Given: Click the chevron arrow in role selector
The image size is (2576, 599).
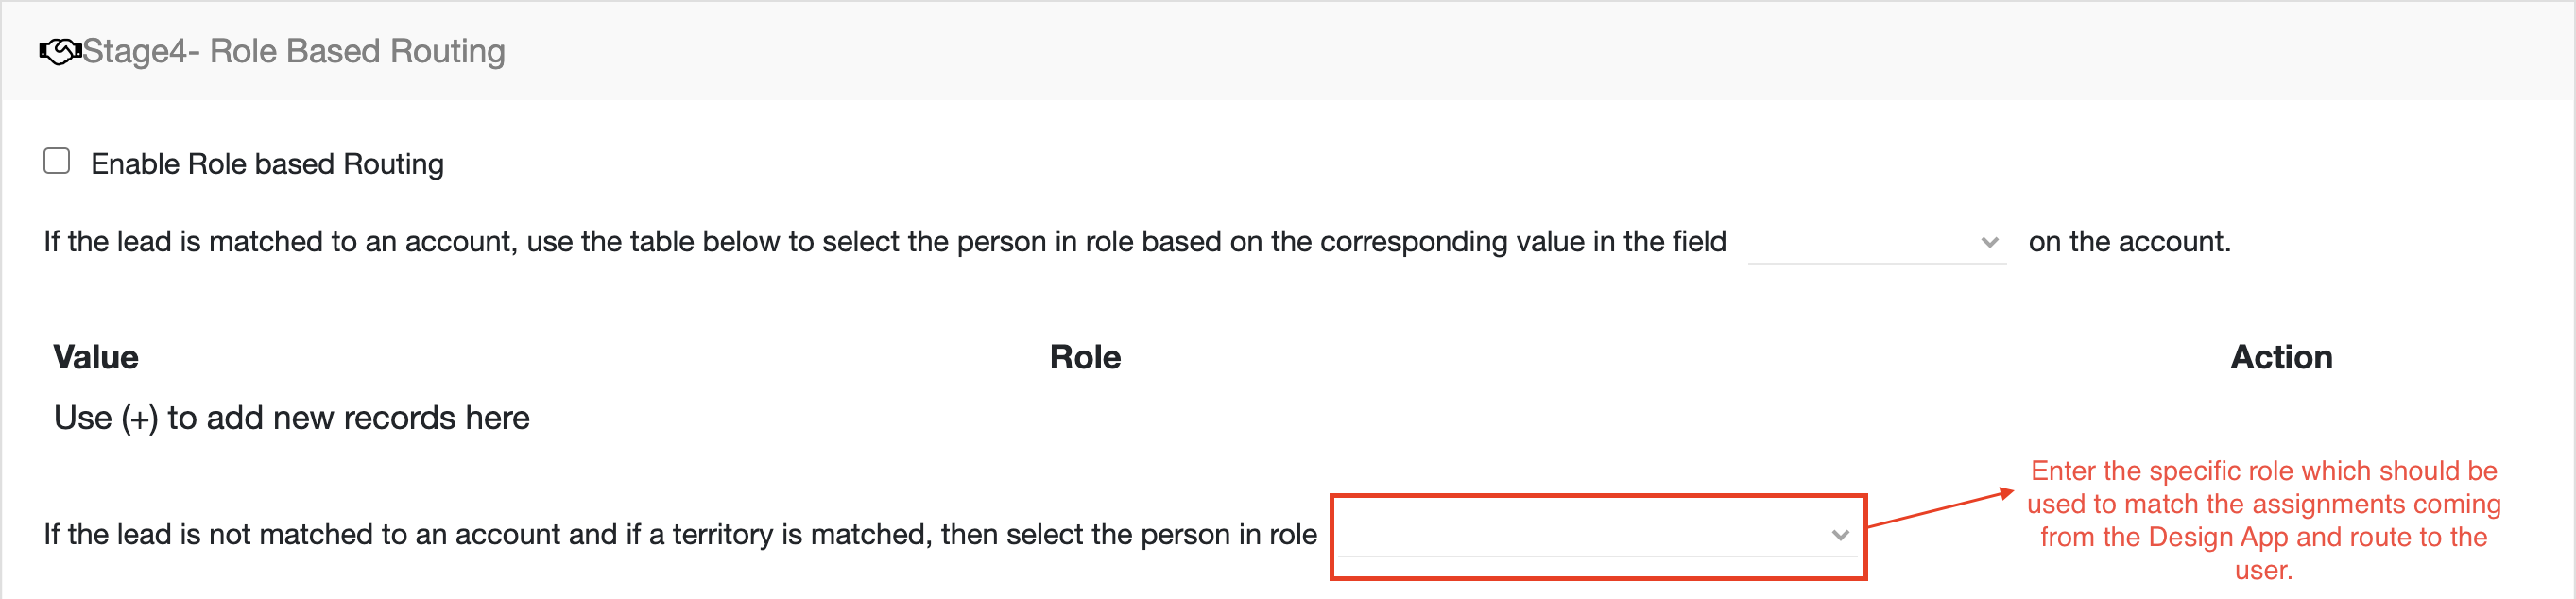Looking at the screenshot, I should coord(1840,536).
